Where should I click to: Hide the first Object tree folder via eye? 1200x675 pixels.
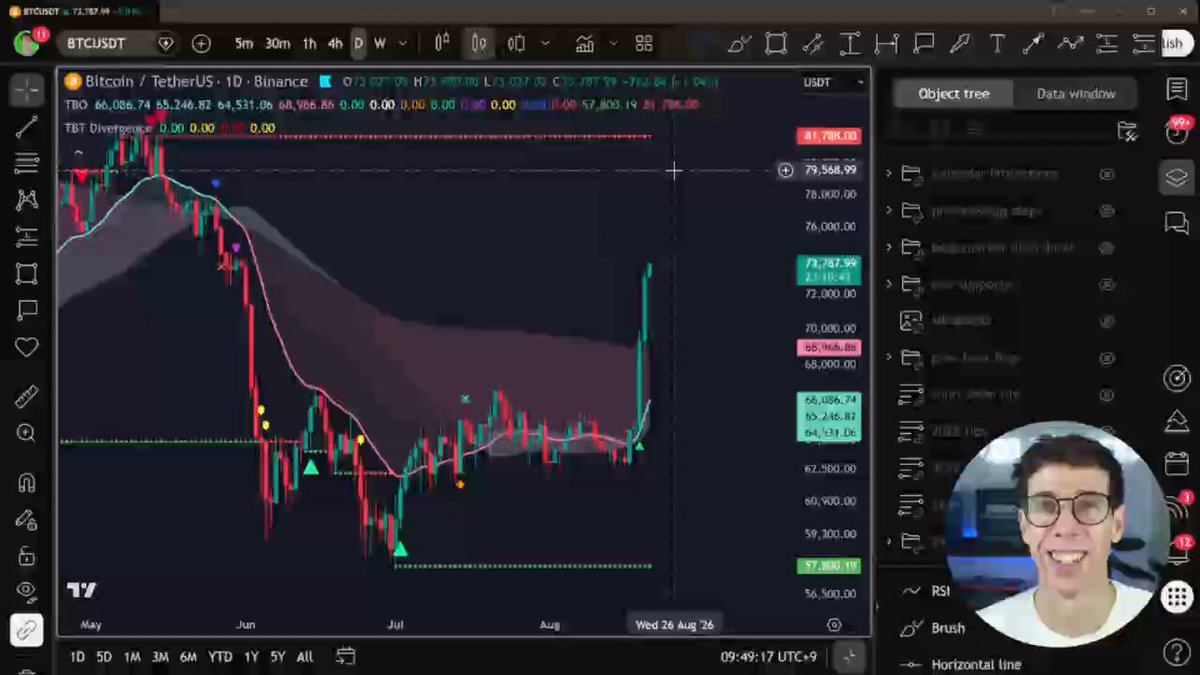point(1107,174)
